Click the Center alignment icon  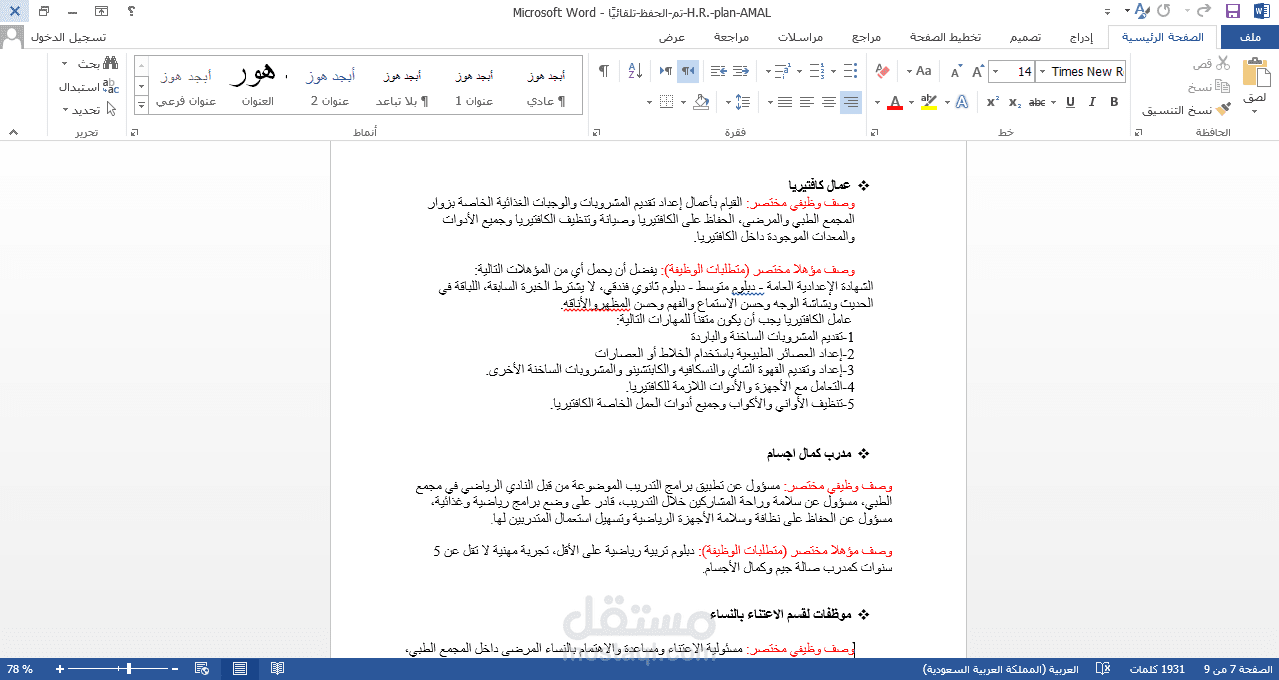(x=828, y=102)
